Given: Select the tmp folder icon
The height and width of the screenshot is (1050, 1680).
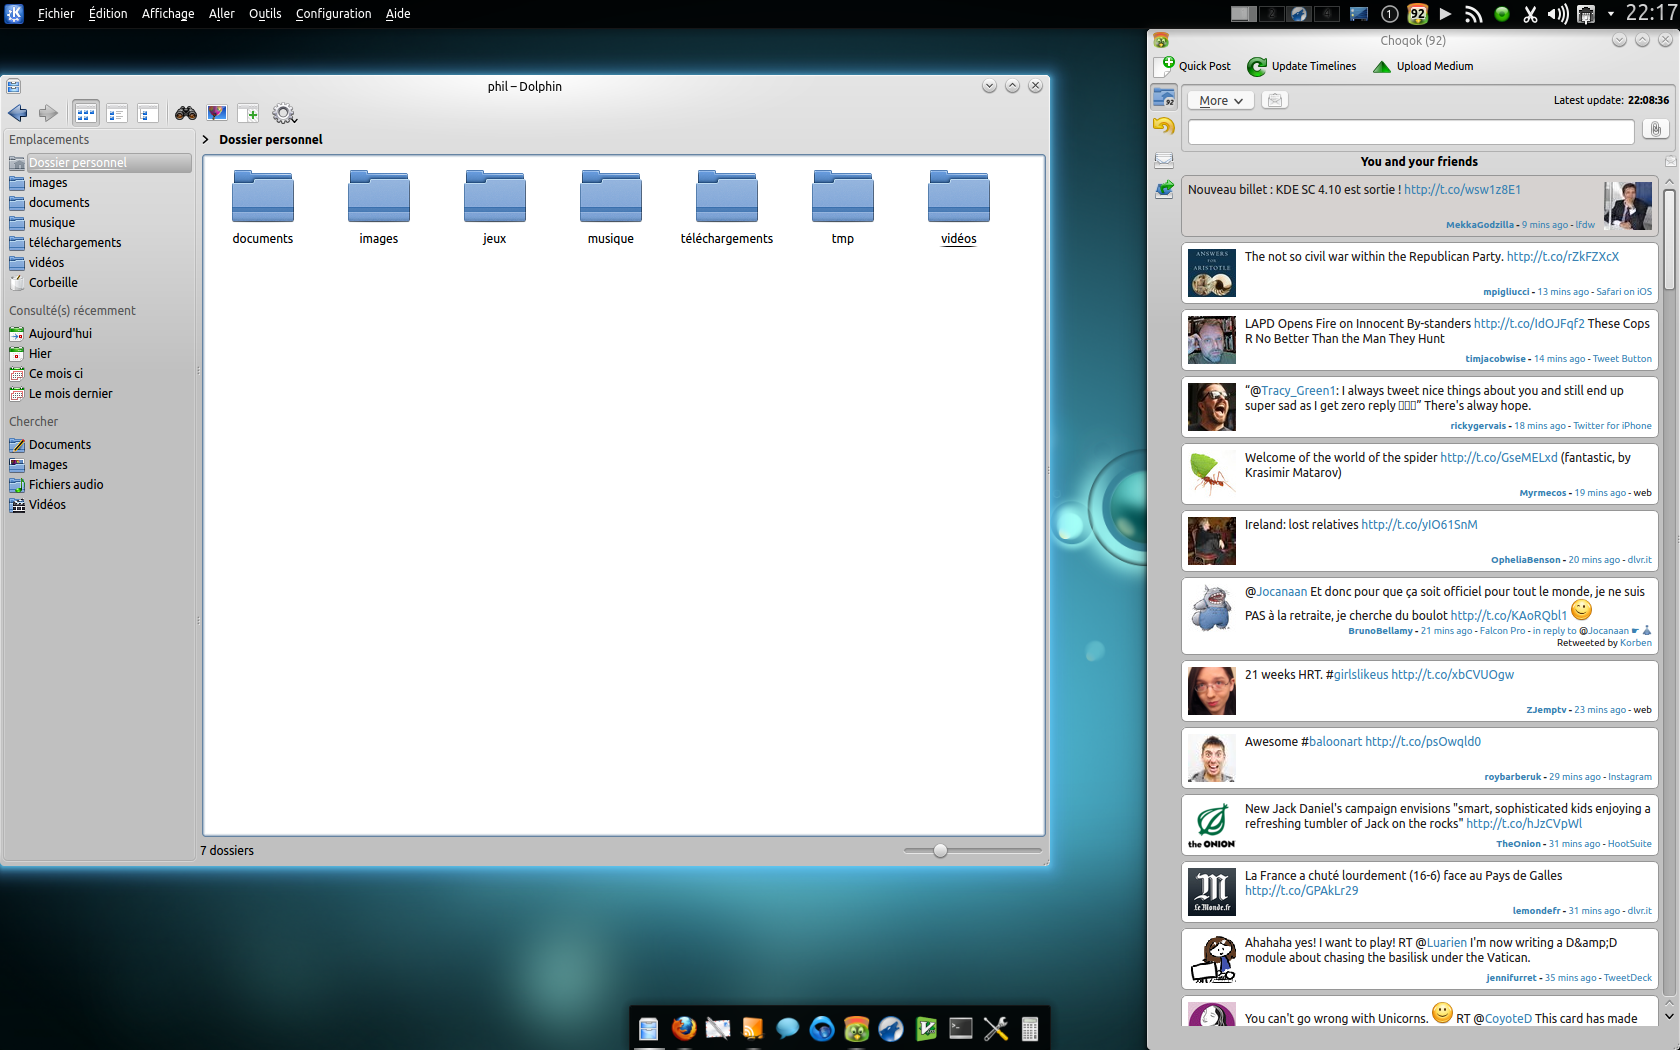Looking at the screenshot, I should [843, 196].
